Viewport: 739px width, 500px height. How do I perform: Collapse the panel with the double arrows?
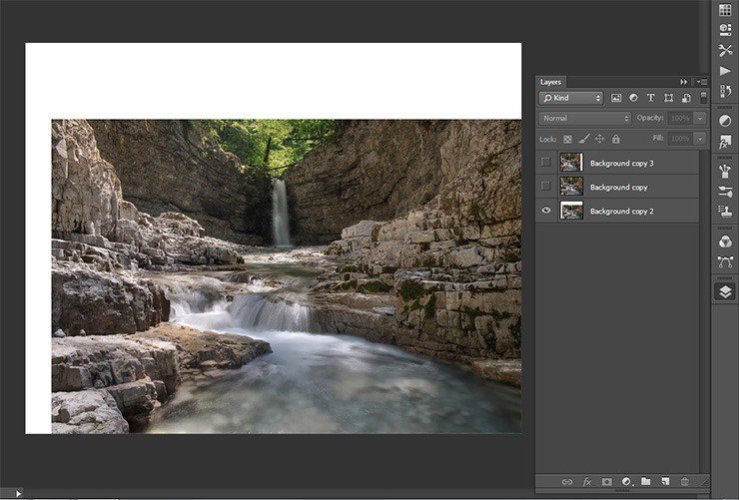pyautogui.click(x=684, y=82)
